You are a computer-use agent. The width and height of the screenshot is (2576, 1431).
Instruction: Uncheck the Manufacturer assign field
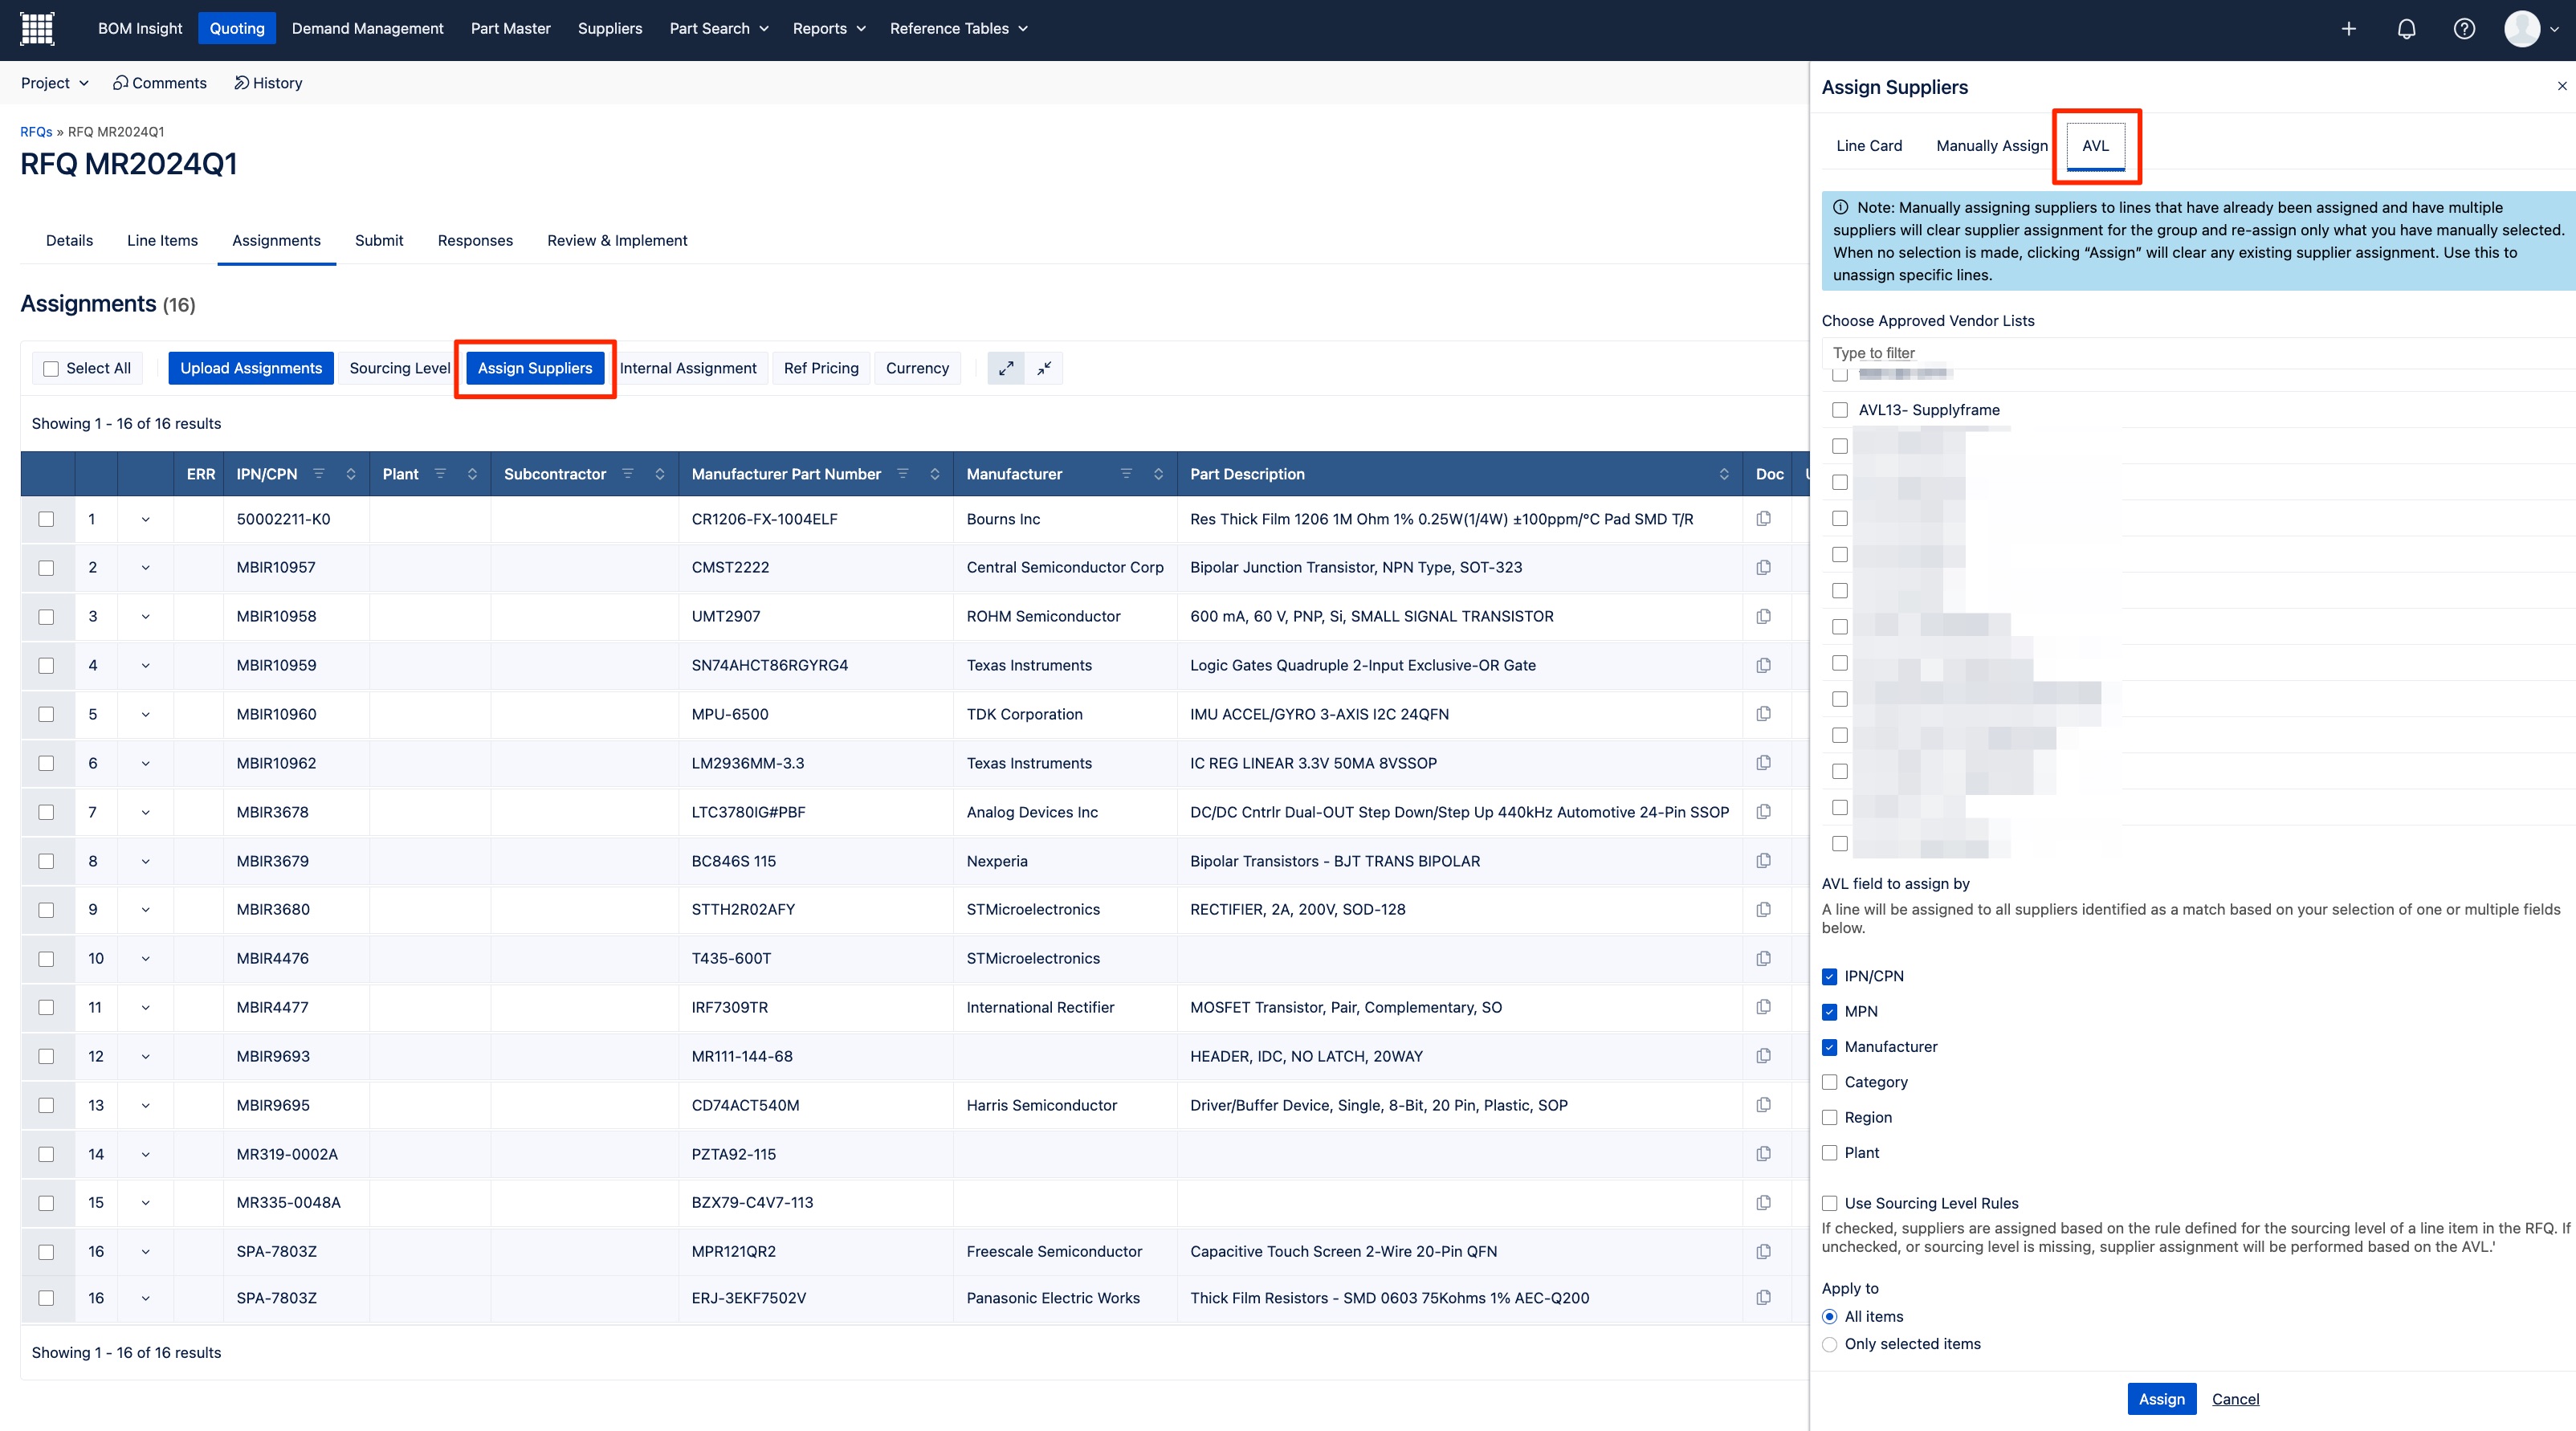[x=1830, y=1047]
